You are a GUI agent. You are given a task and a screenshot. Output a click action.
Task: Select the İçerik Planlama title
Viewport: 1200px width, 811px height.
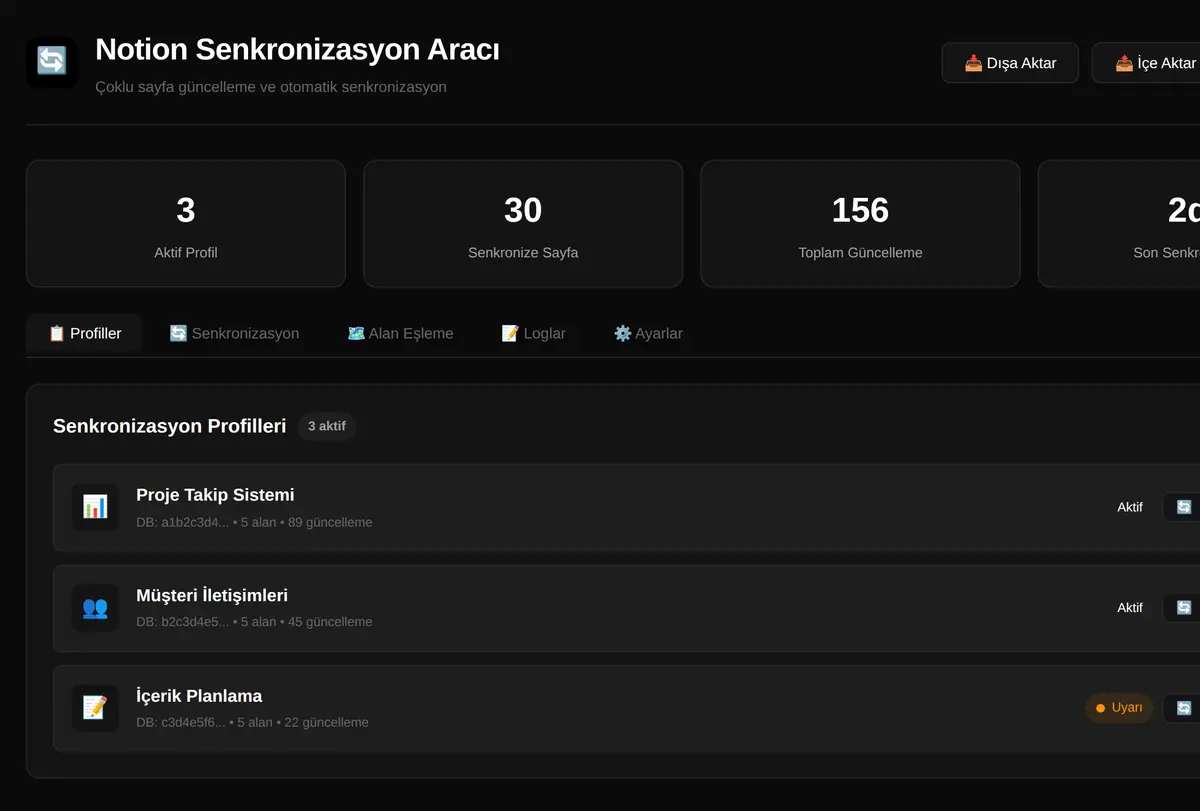coord(199,696)
